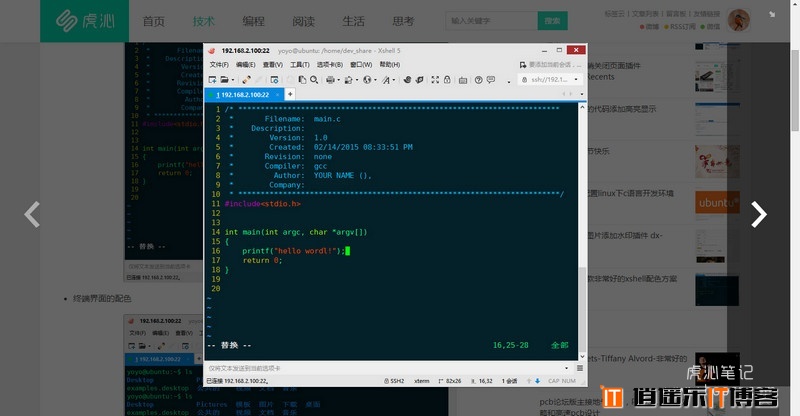The width and height of the screenshot is (800, 416).
Task: Click the 'return 0;' code line
Action: coord(262,260)
